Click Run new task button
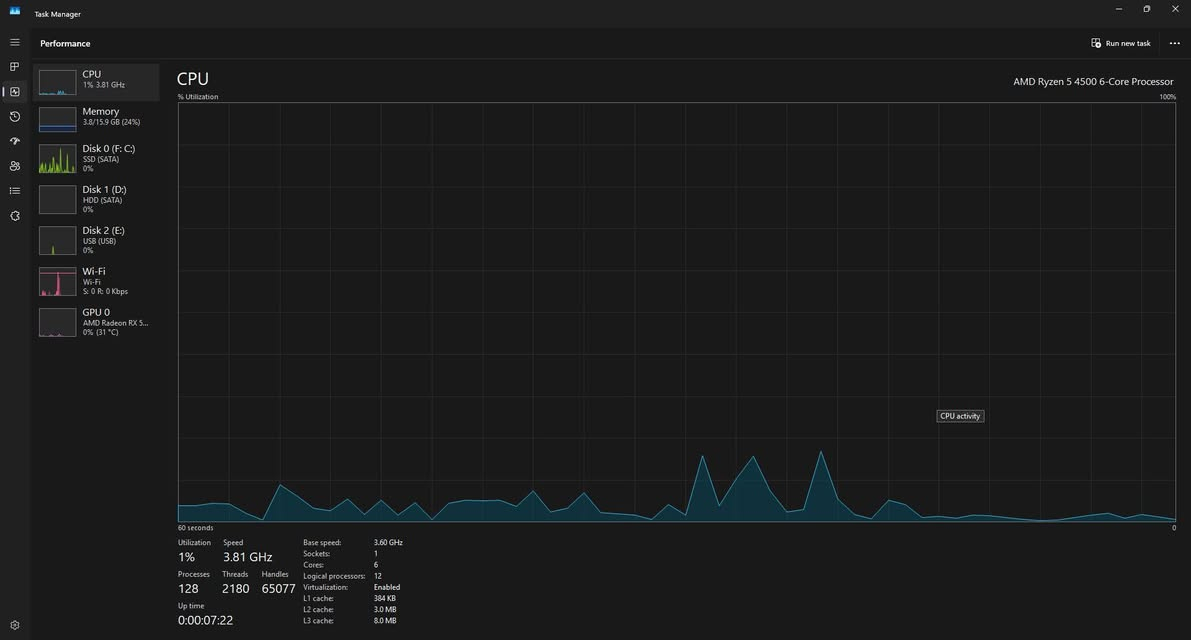Screen dimensions: 1191x640 pyautogui.click(x=1121, y=43)
